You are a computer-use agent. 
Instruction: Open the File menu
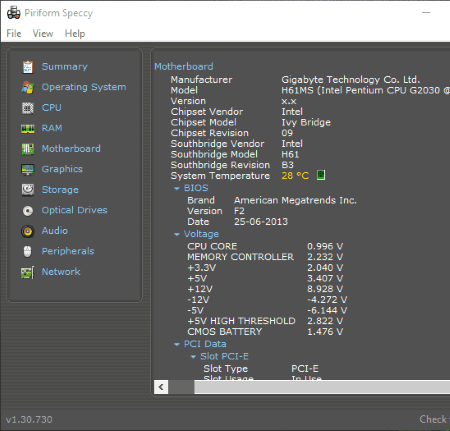pos(14,34)
